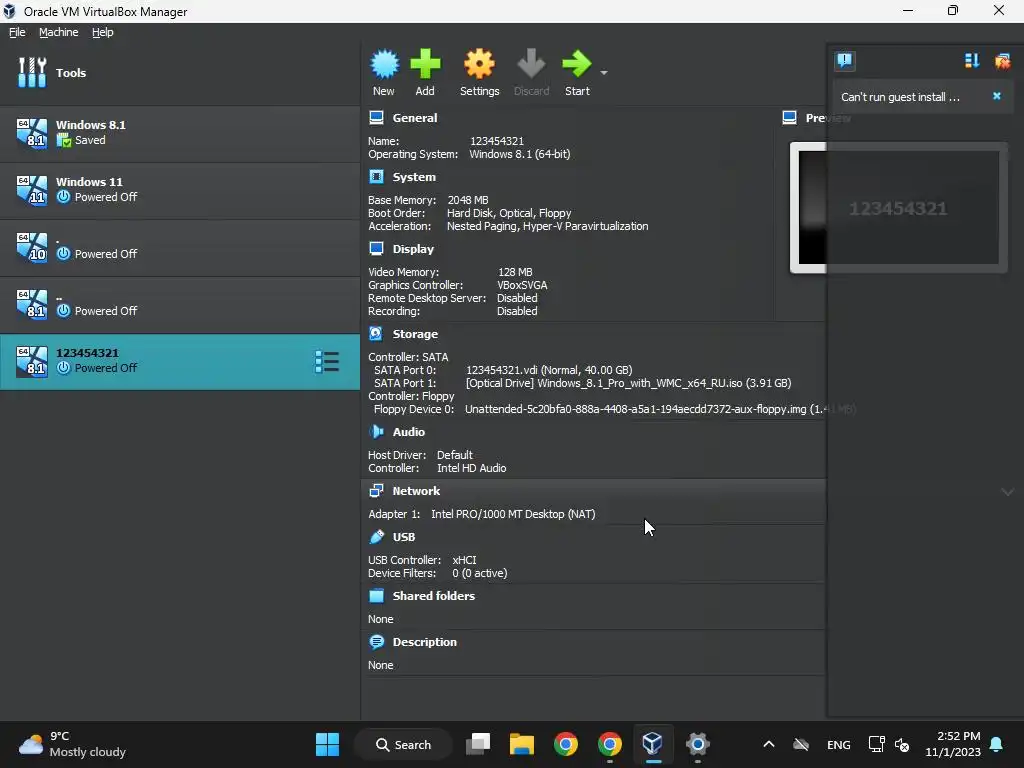Open Task View from taskbar
The height and width of the screenshot is (768, 1024).
pyautogui.click(x=478, y=744)
